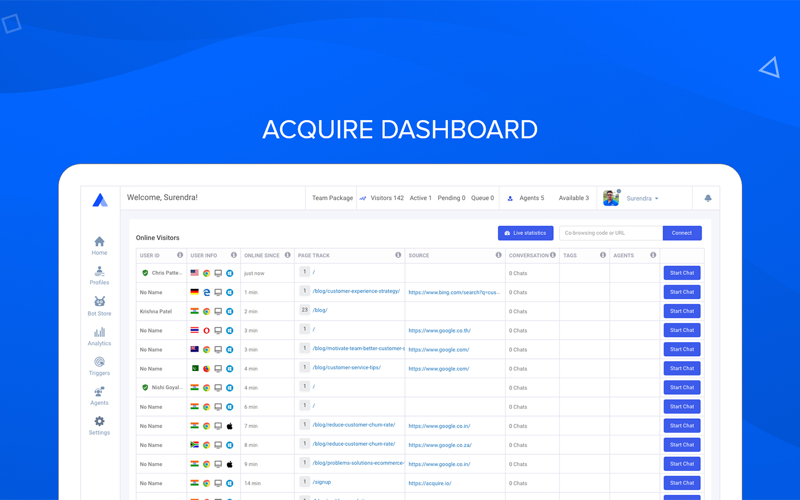
Task: Click the Acquire logo in the sidebar
Action: click(100, 199)
